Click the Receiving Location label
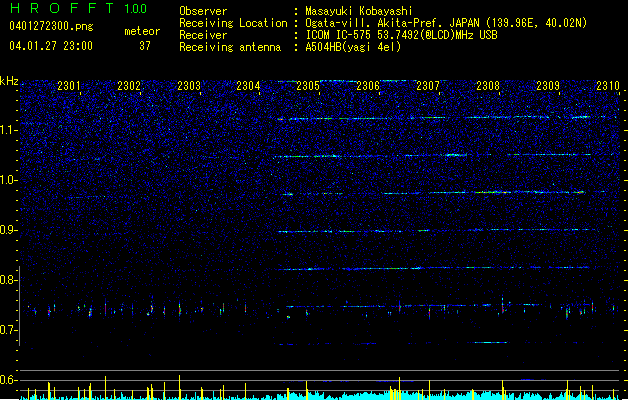Viewport: 629px width, 400px height. [233, 23]
